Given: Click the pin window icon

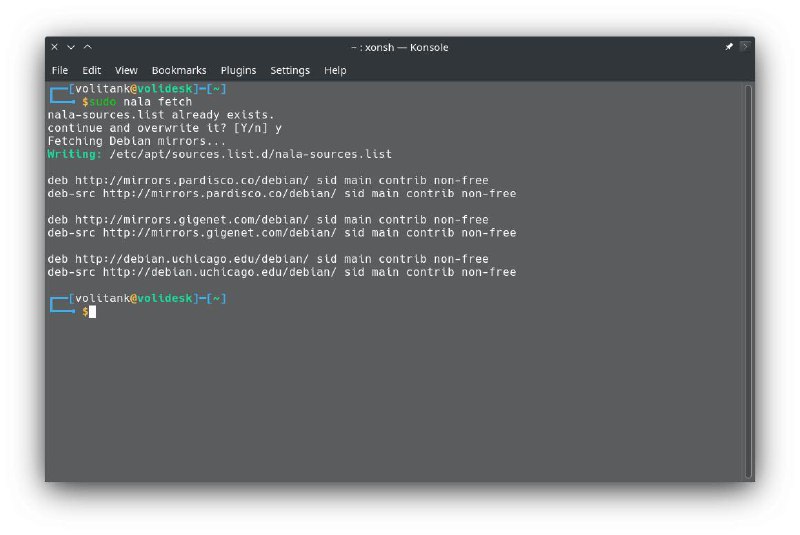Looking at the screenshot, I should [x=729, y=47].
